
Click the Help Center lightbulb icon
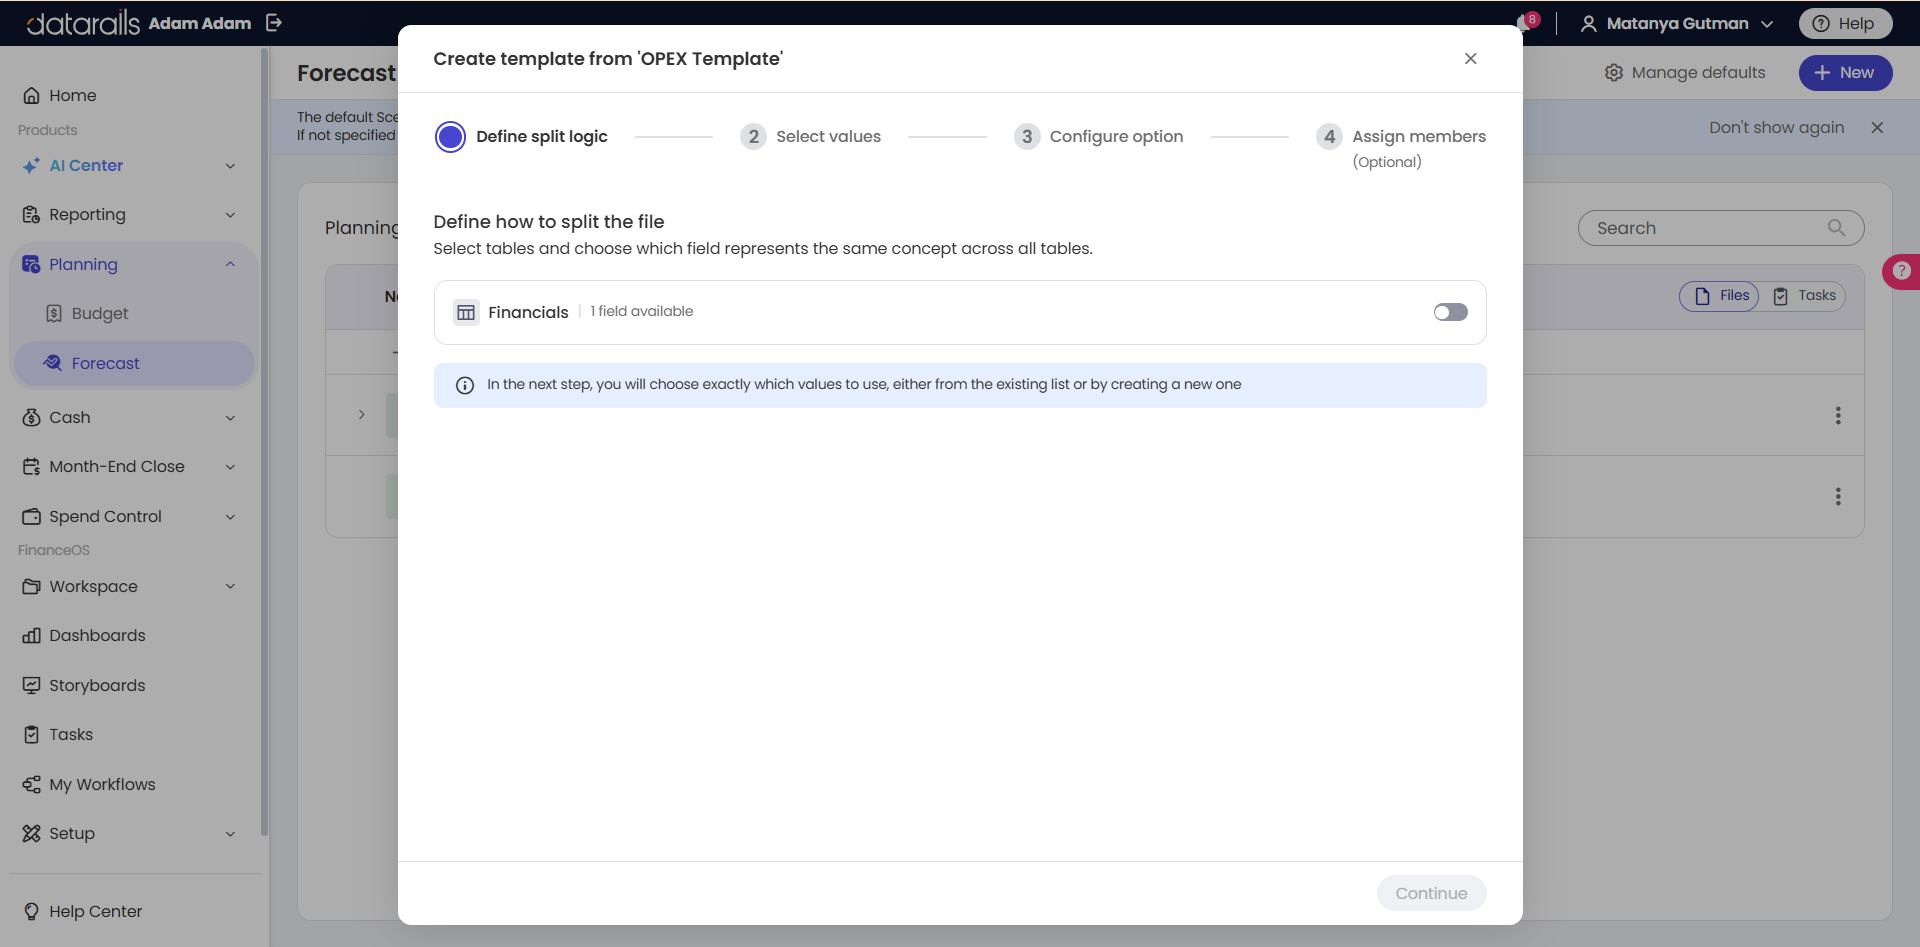click(32, 912)
